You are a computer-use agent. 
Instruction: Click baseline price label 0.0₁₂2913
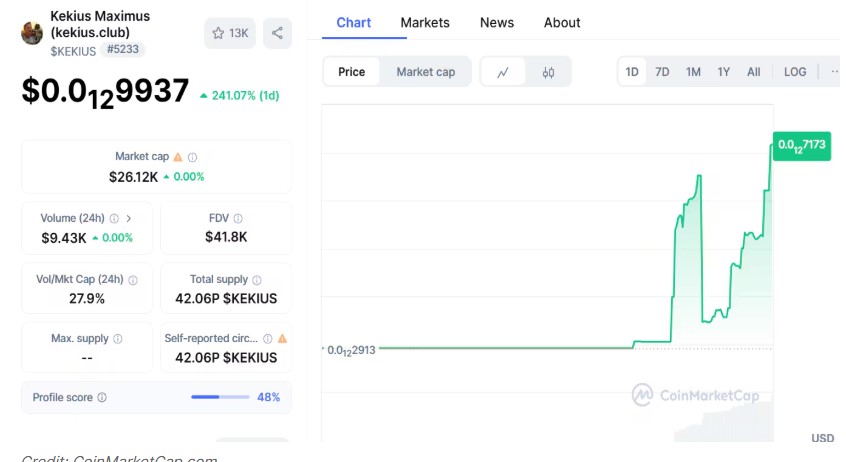(x=351, y=351)
